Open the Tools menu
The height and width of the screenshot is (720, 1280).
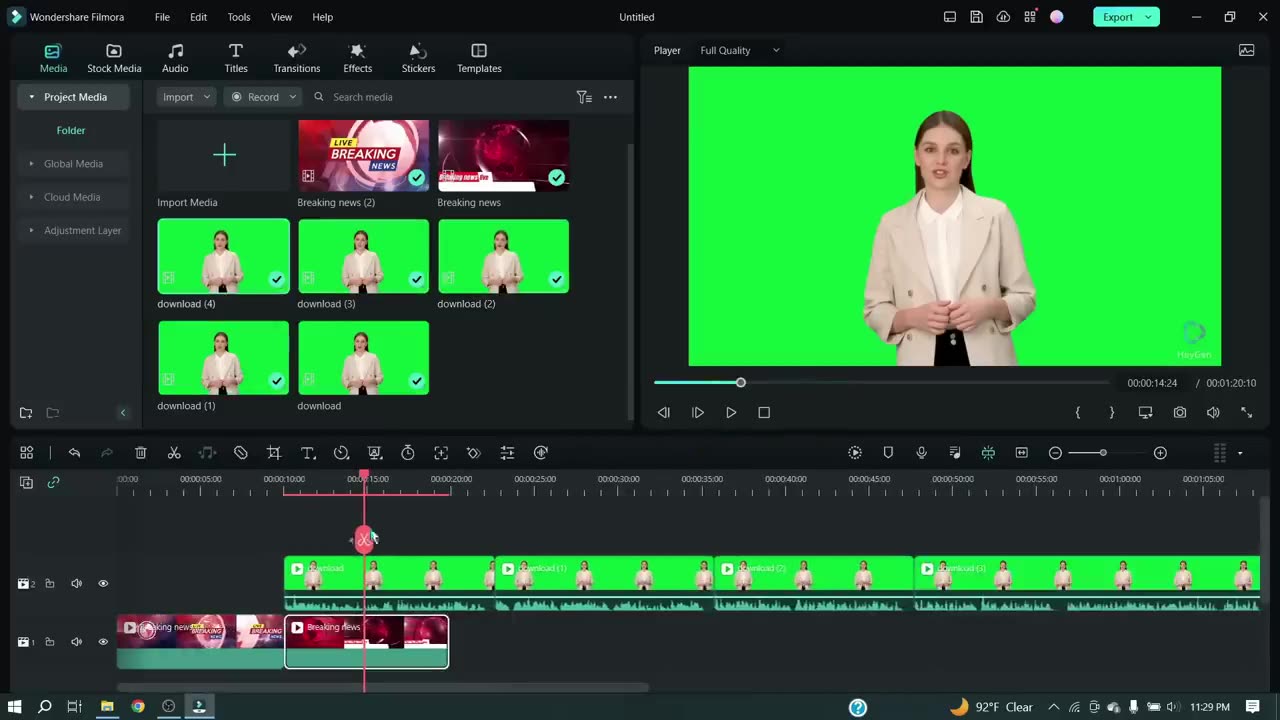click(x=239, y=17)
